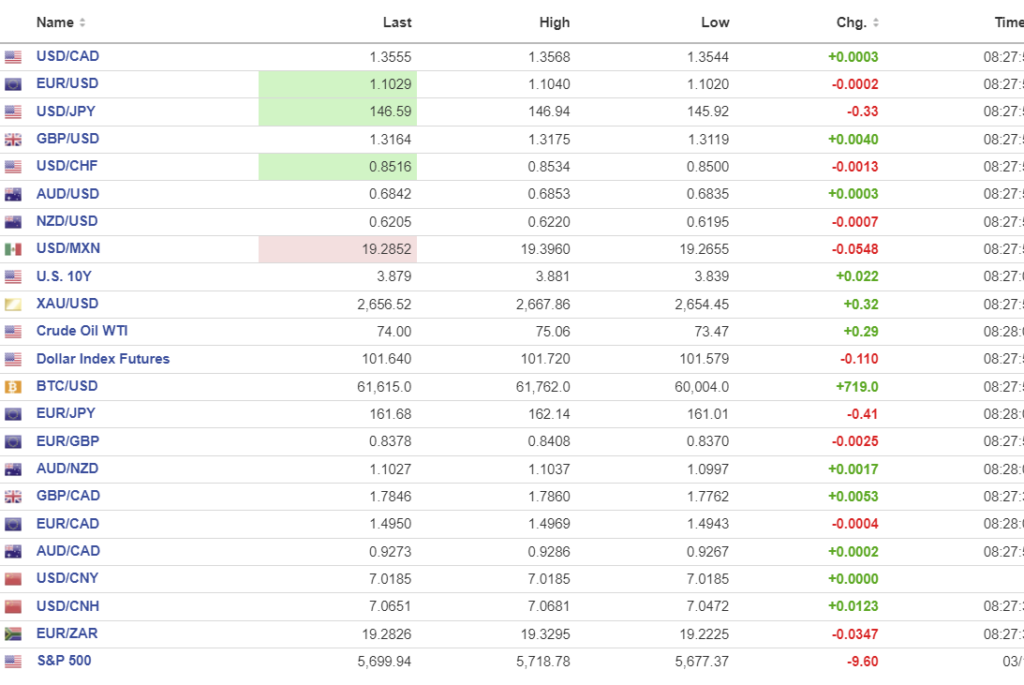Viewport: 1024px width, 685px height.
Task: Click the South Africa flag beside EUR/ZAR
Action: (13, 634)
